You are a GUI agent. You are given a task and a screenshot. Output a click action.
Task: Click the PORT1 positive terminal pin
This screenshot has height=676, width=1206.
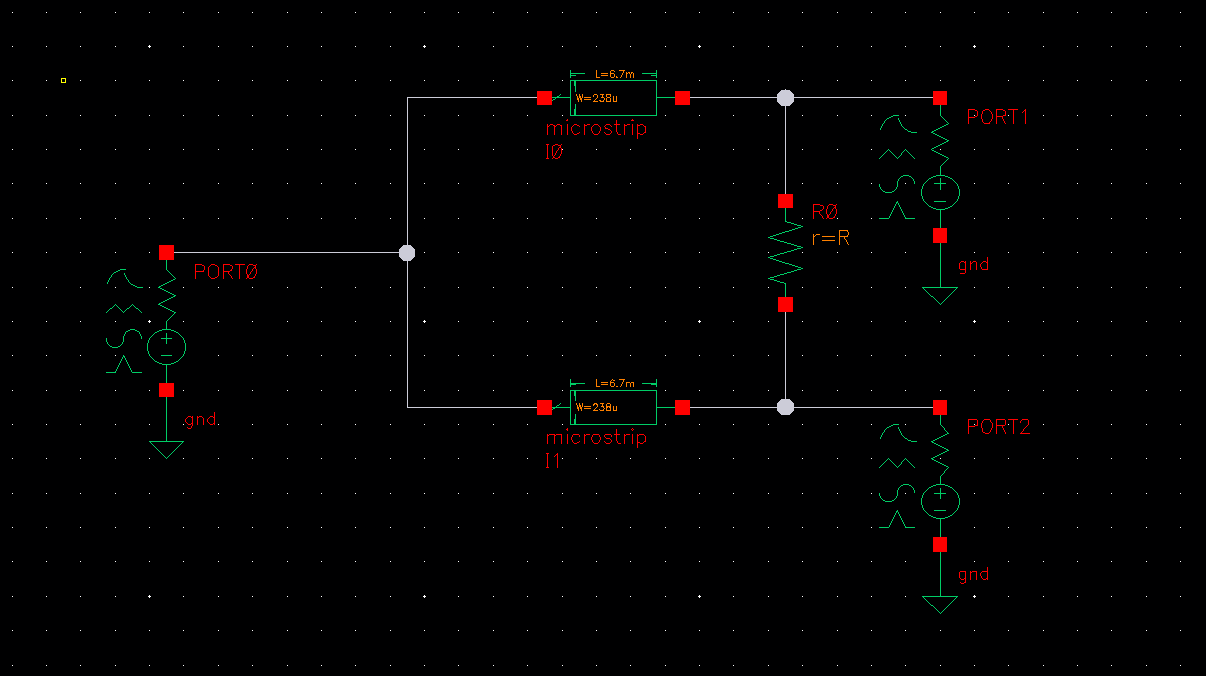(940, 98)
